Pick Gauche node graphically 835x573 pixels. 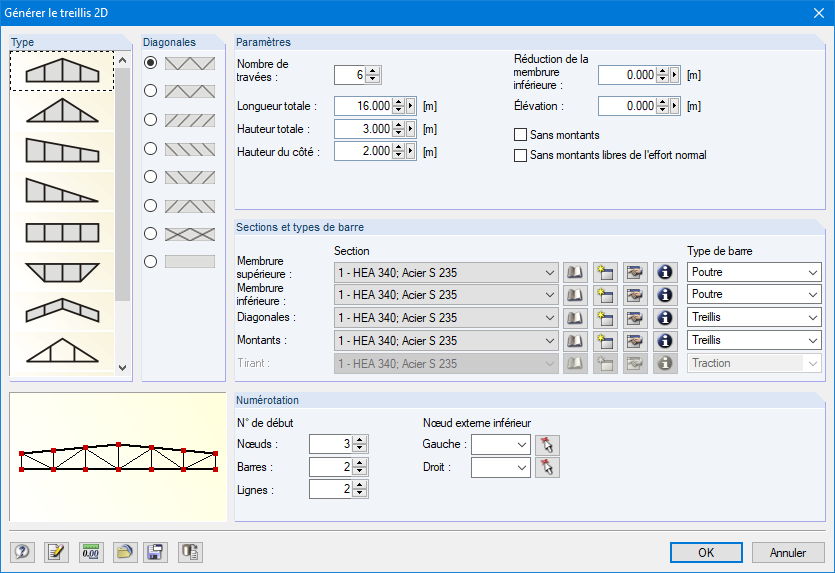(547, 445)
